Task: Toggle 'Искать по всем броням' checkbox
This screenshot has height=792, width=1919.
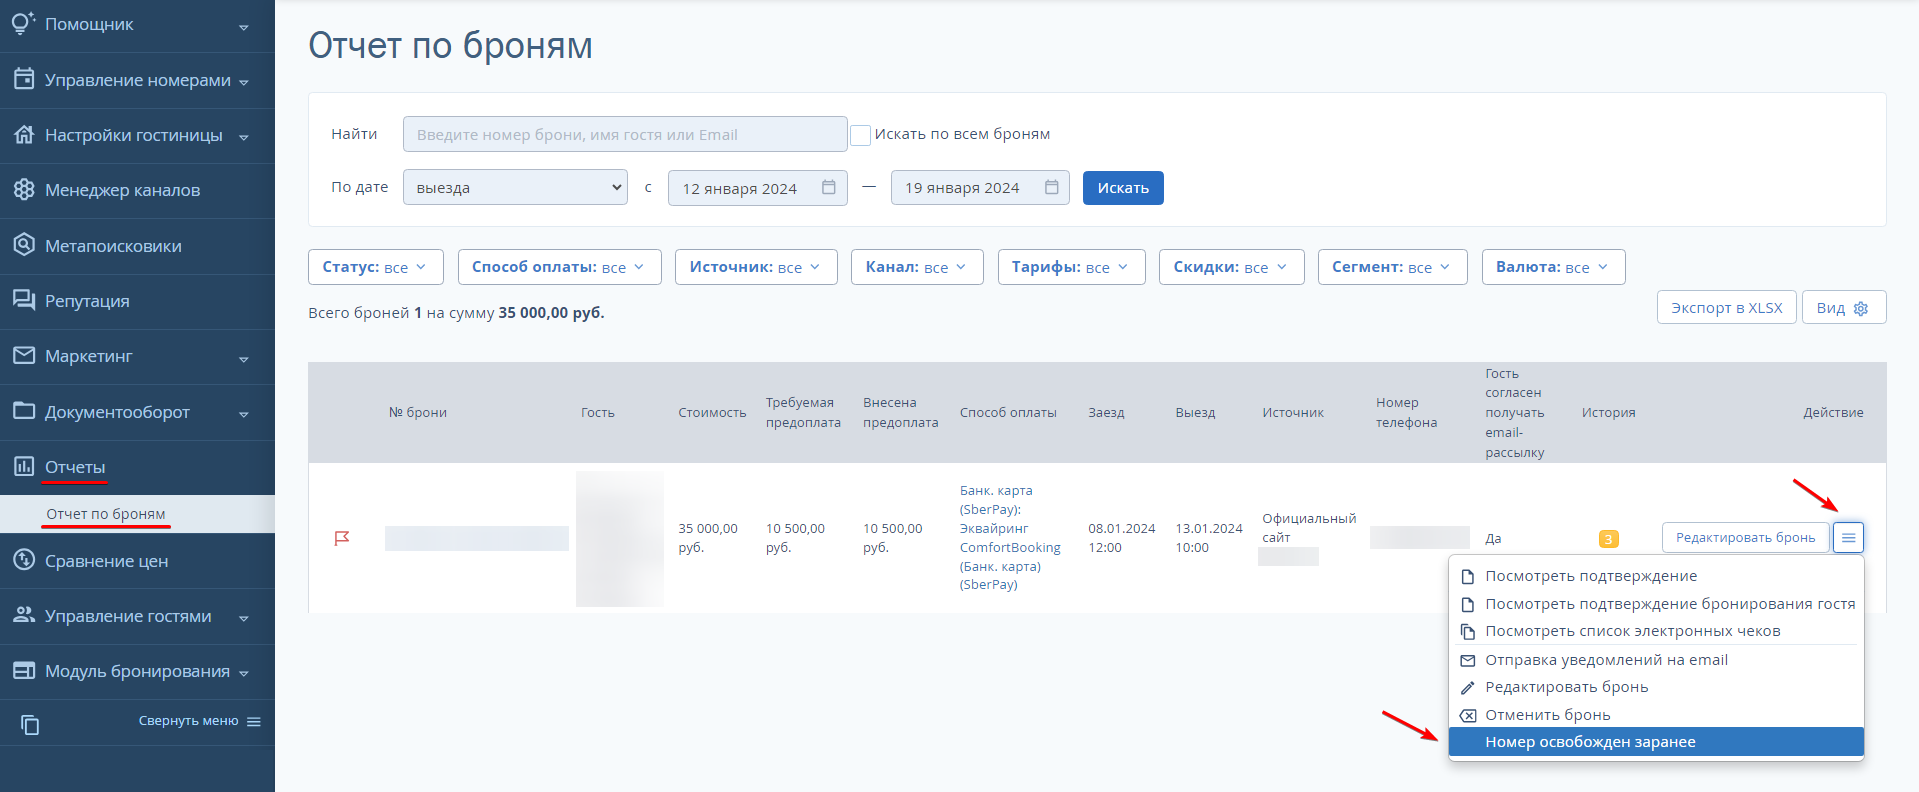Action: (x=860, y=135)
